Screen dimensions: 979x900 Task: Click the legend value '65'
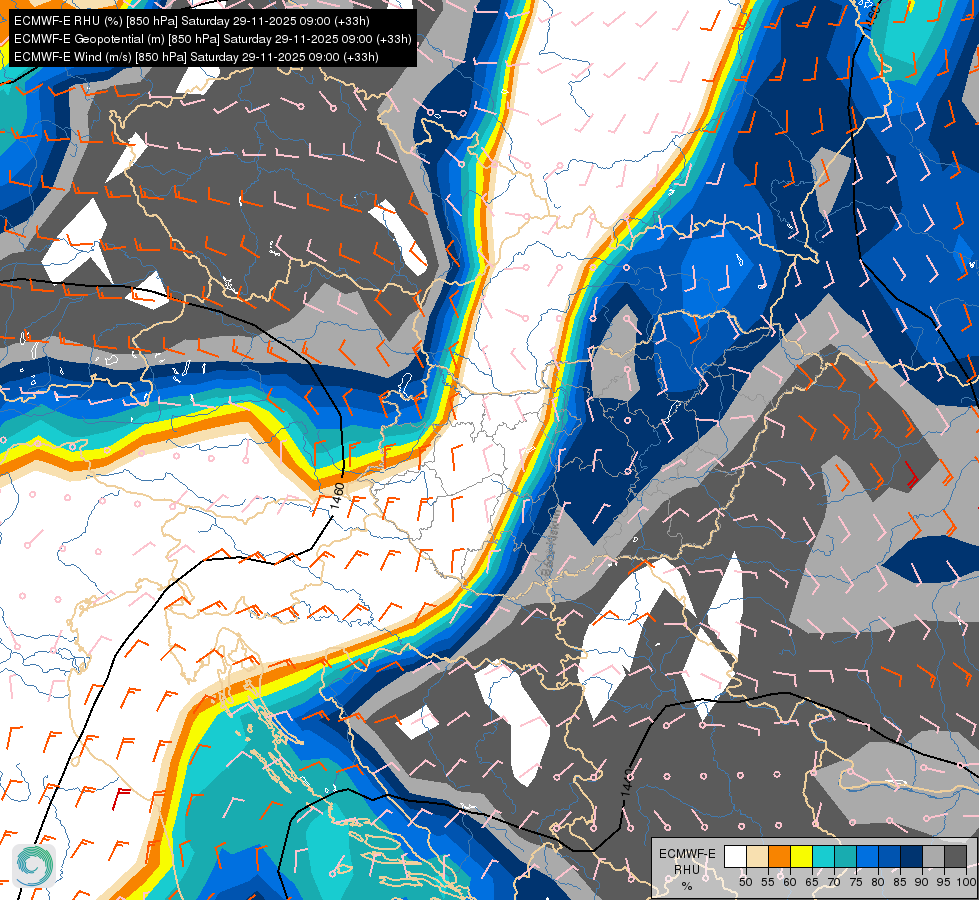[812, 882]
